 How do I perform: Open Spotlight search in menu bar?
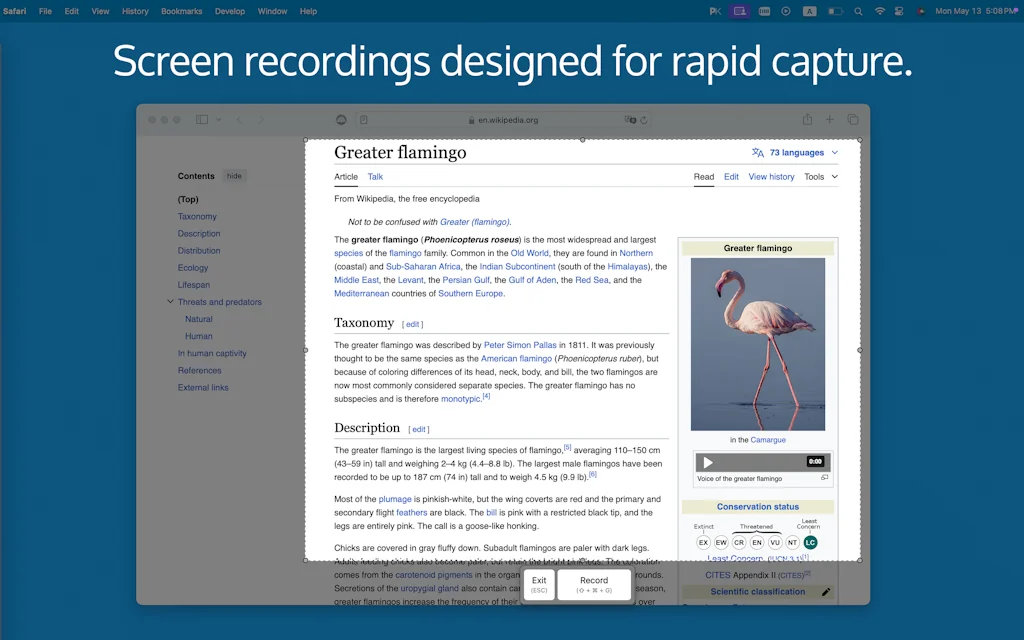[858, 11]
